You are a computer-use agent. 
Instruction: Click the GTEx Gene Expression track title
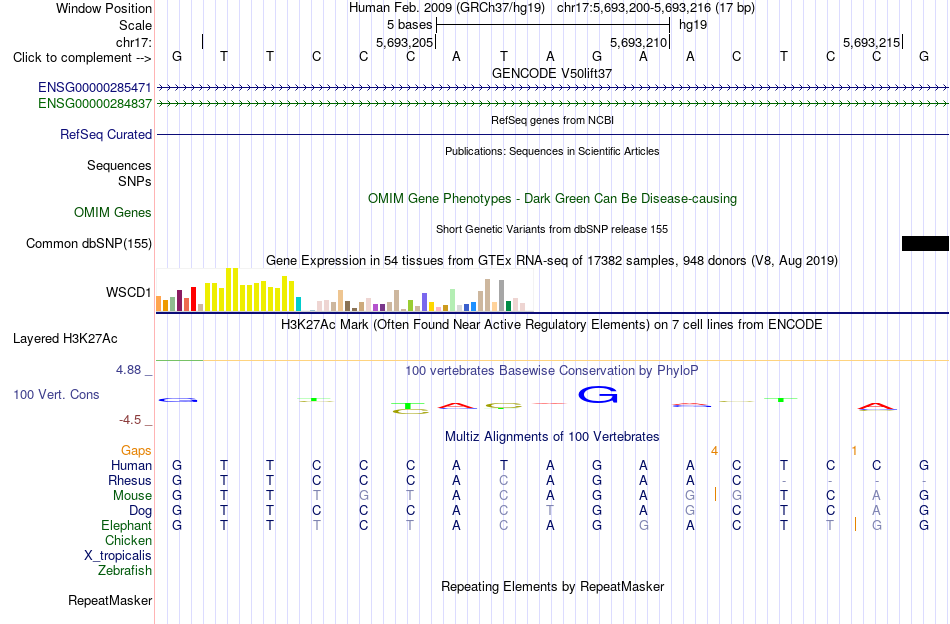pyautogui.click(x=552, y=261)
